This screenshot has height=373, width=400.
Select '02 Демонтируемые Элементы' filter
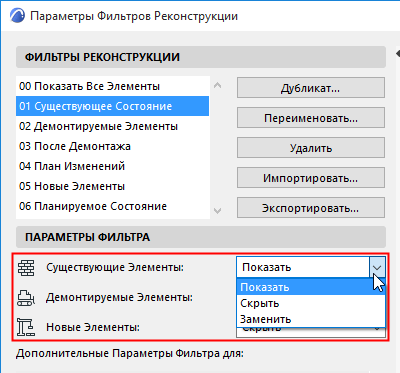tap(113, 126)
